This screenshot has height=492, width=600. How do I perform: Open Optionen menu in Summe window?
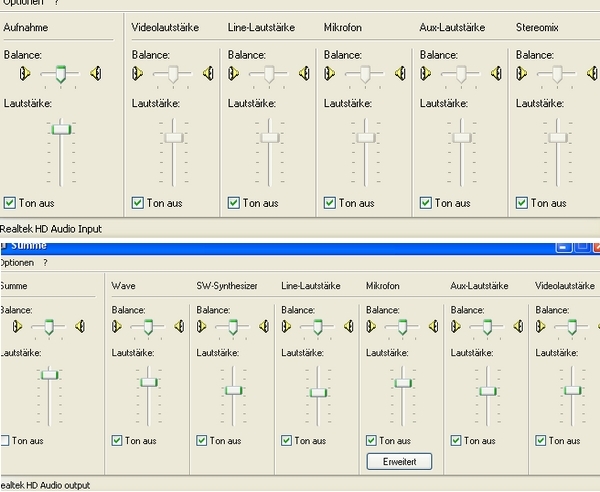click(x=17, y=263)
